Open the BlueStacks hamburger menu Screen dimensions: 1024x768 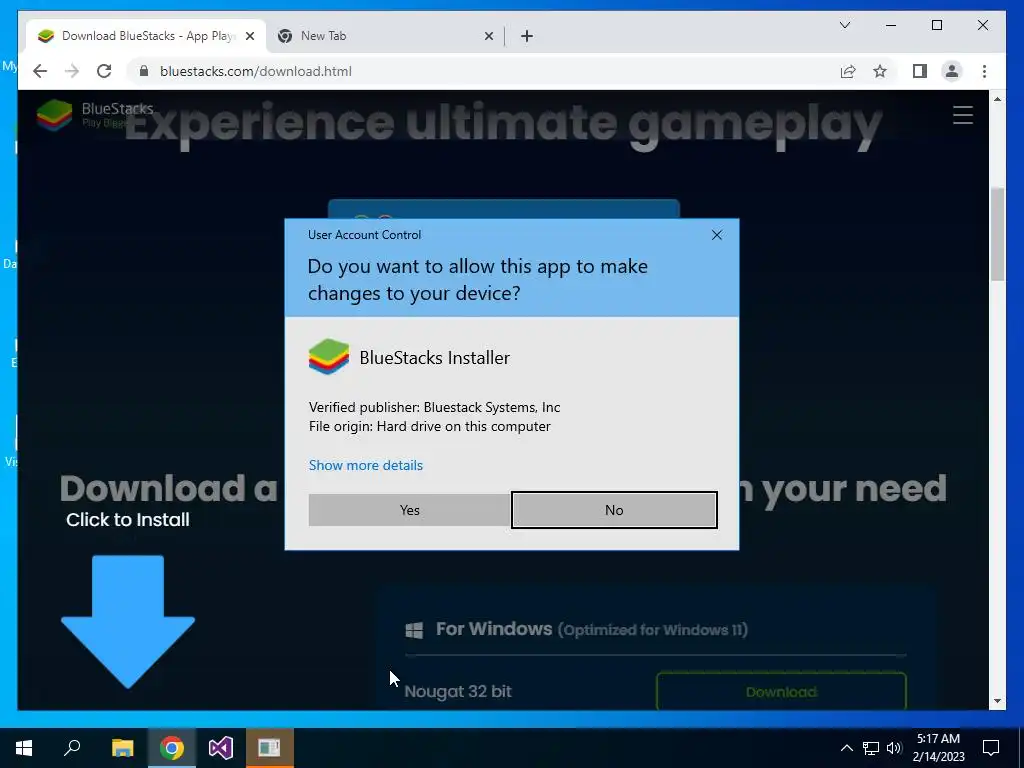tap(963, 115)
